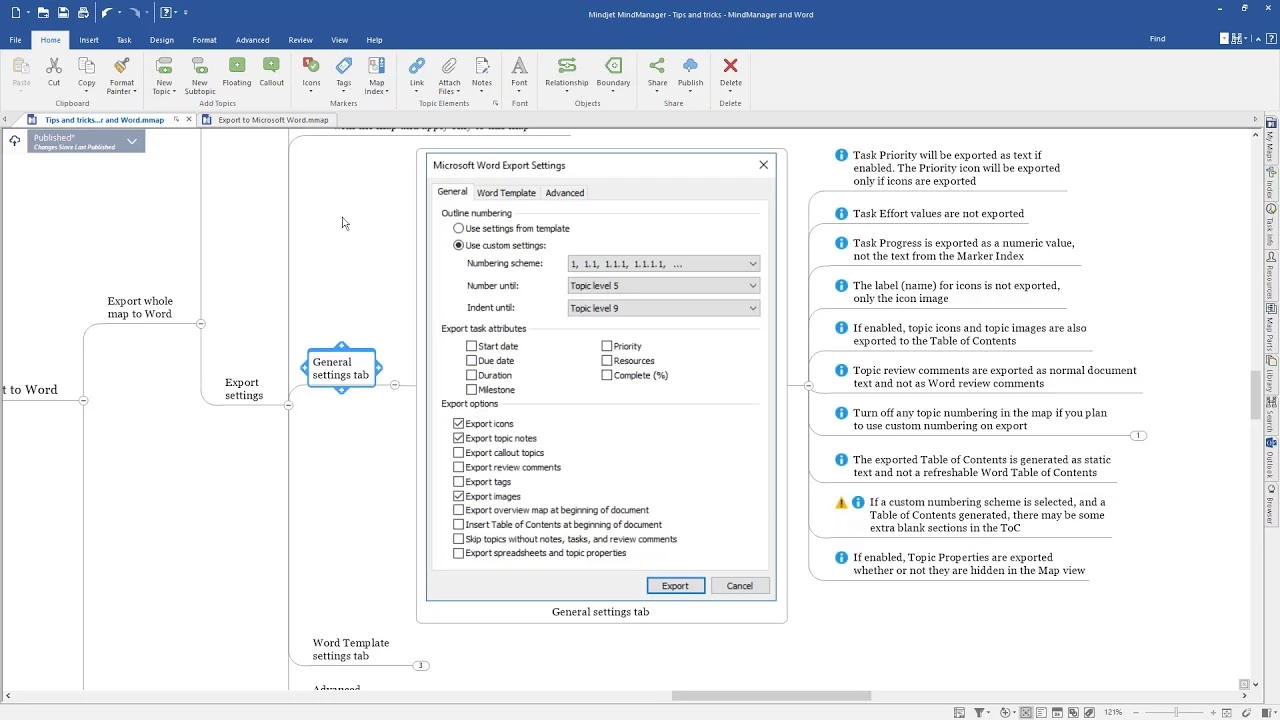Click the Undo arrow in quick access toolbar
The width and height of the screenshot is (1280, 720).
pyautogui.click(x=106, y=13)
